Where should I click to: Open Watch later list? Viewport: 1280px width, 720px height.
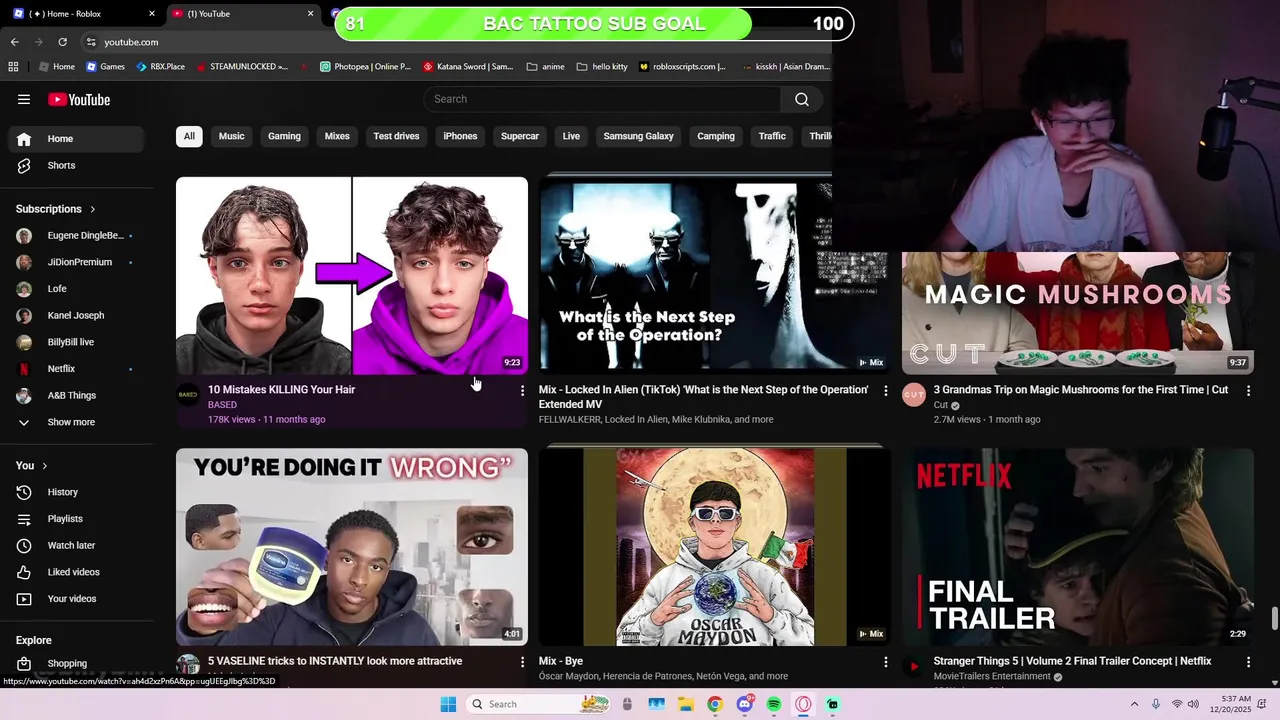(x=72, y=545)
